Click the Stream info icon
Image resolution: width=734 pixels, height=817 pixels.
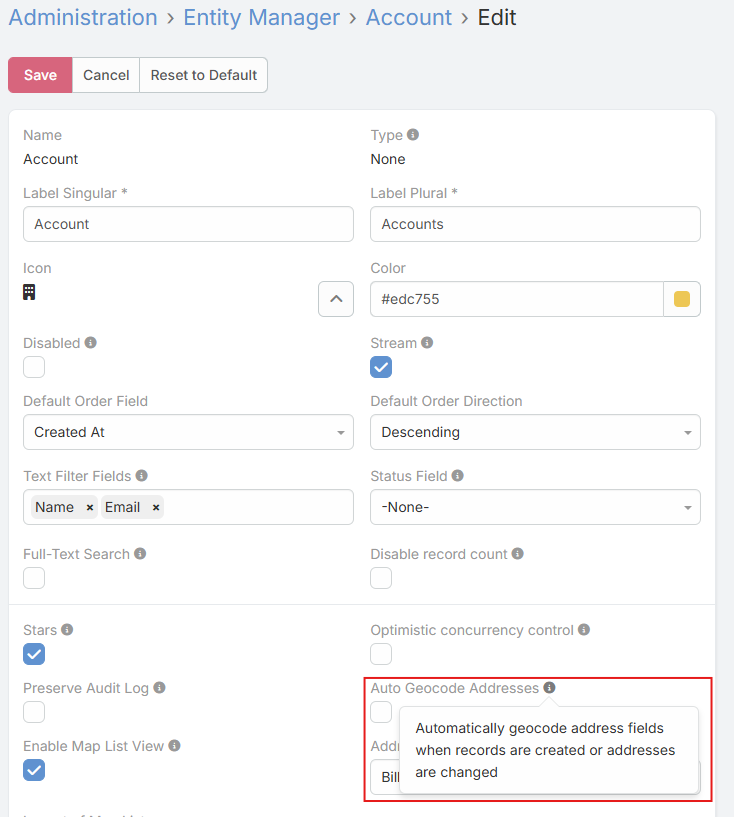tap(427, 342)
